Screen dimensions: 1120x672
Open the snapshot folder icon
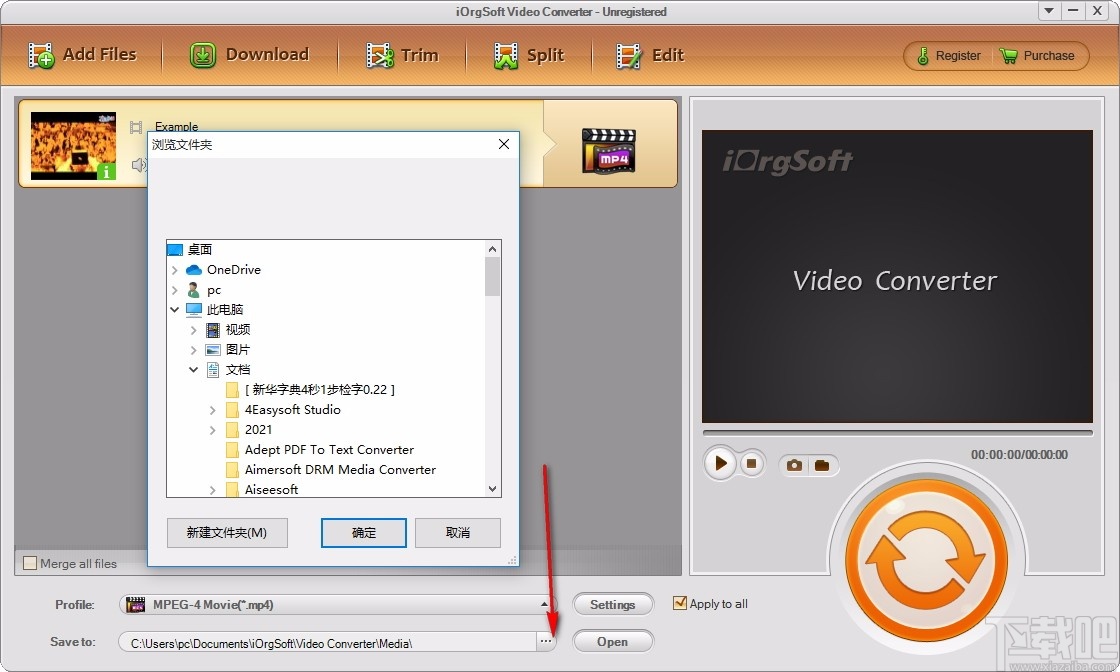822,464
